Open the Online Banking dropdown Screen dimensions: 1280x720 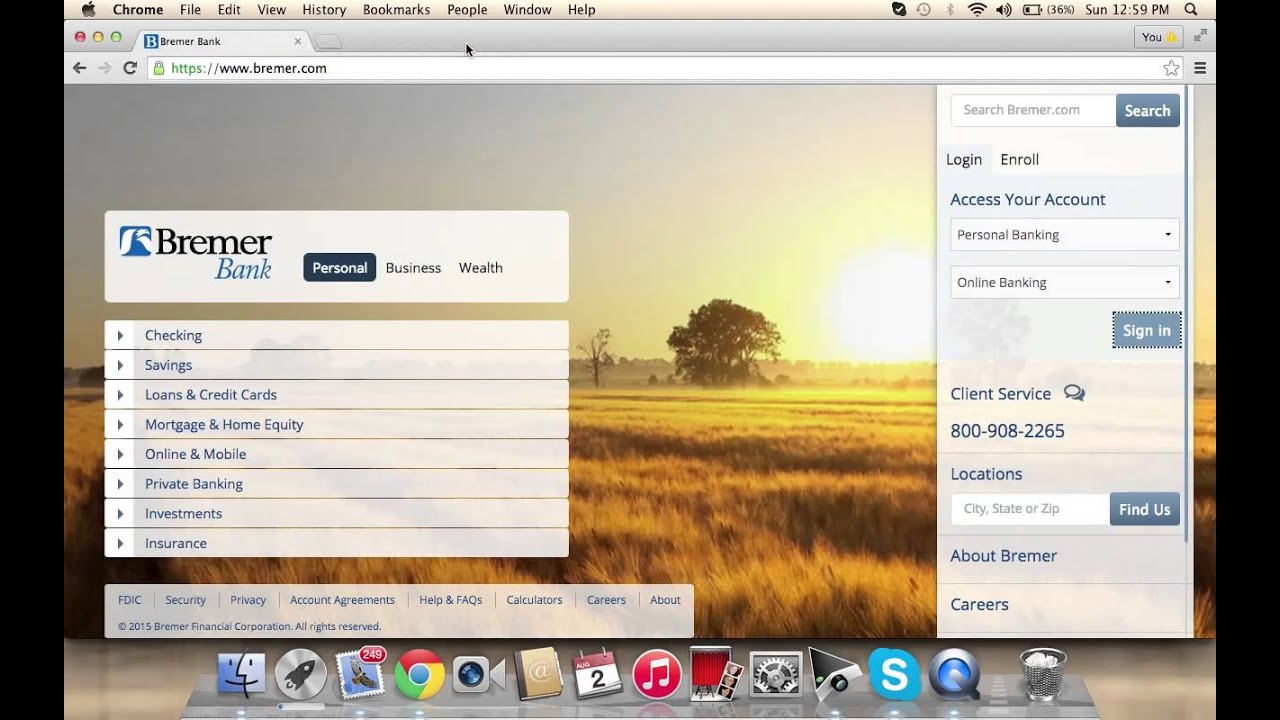1064,282
